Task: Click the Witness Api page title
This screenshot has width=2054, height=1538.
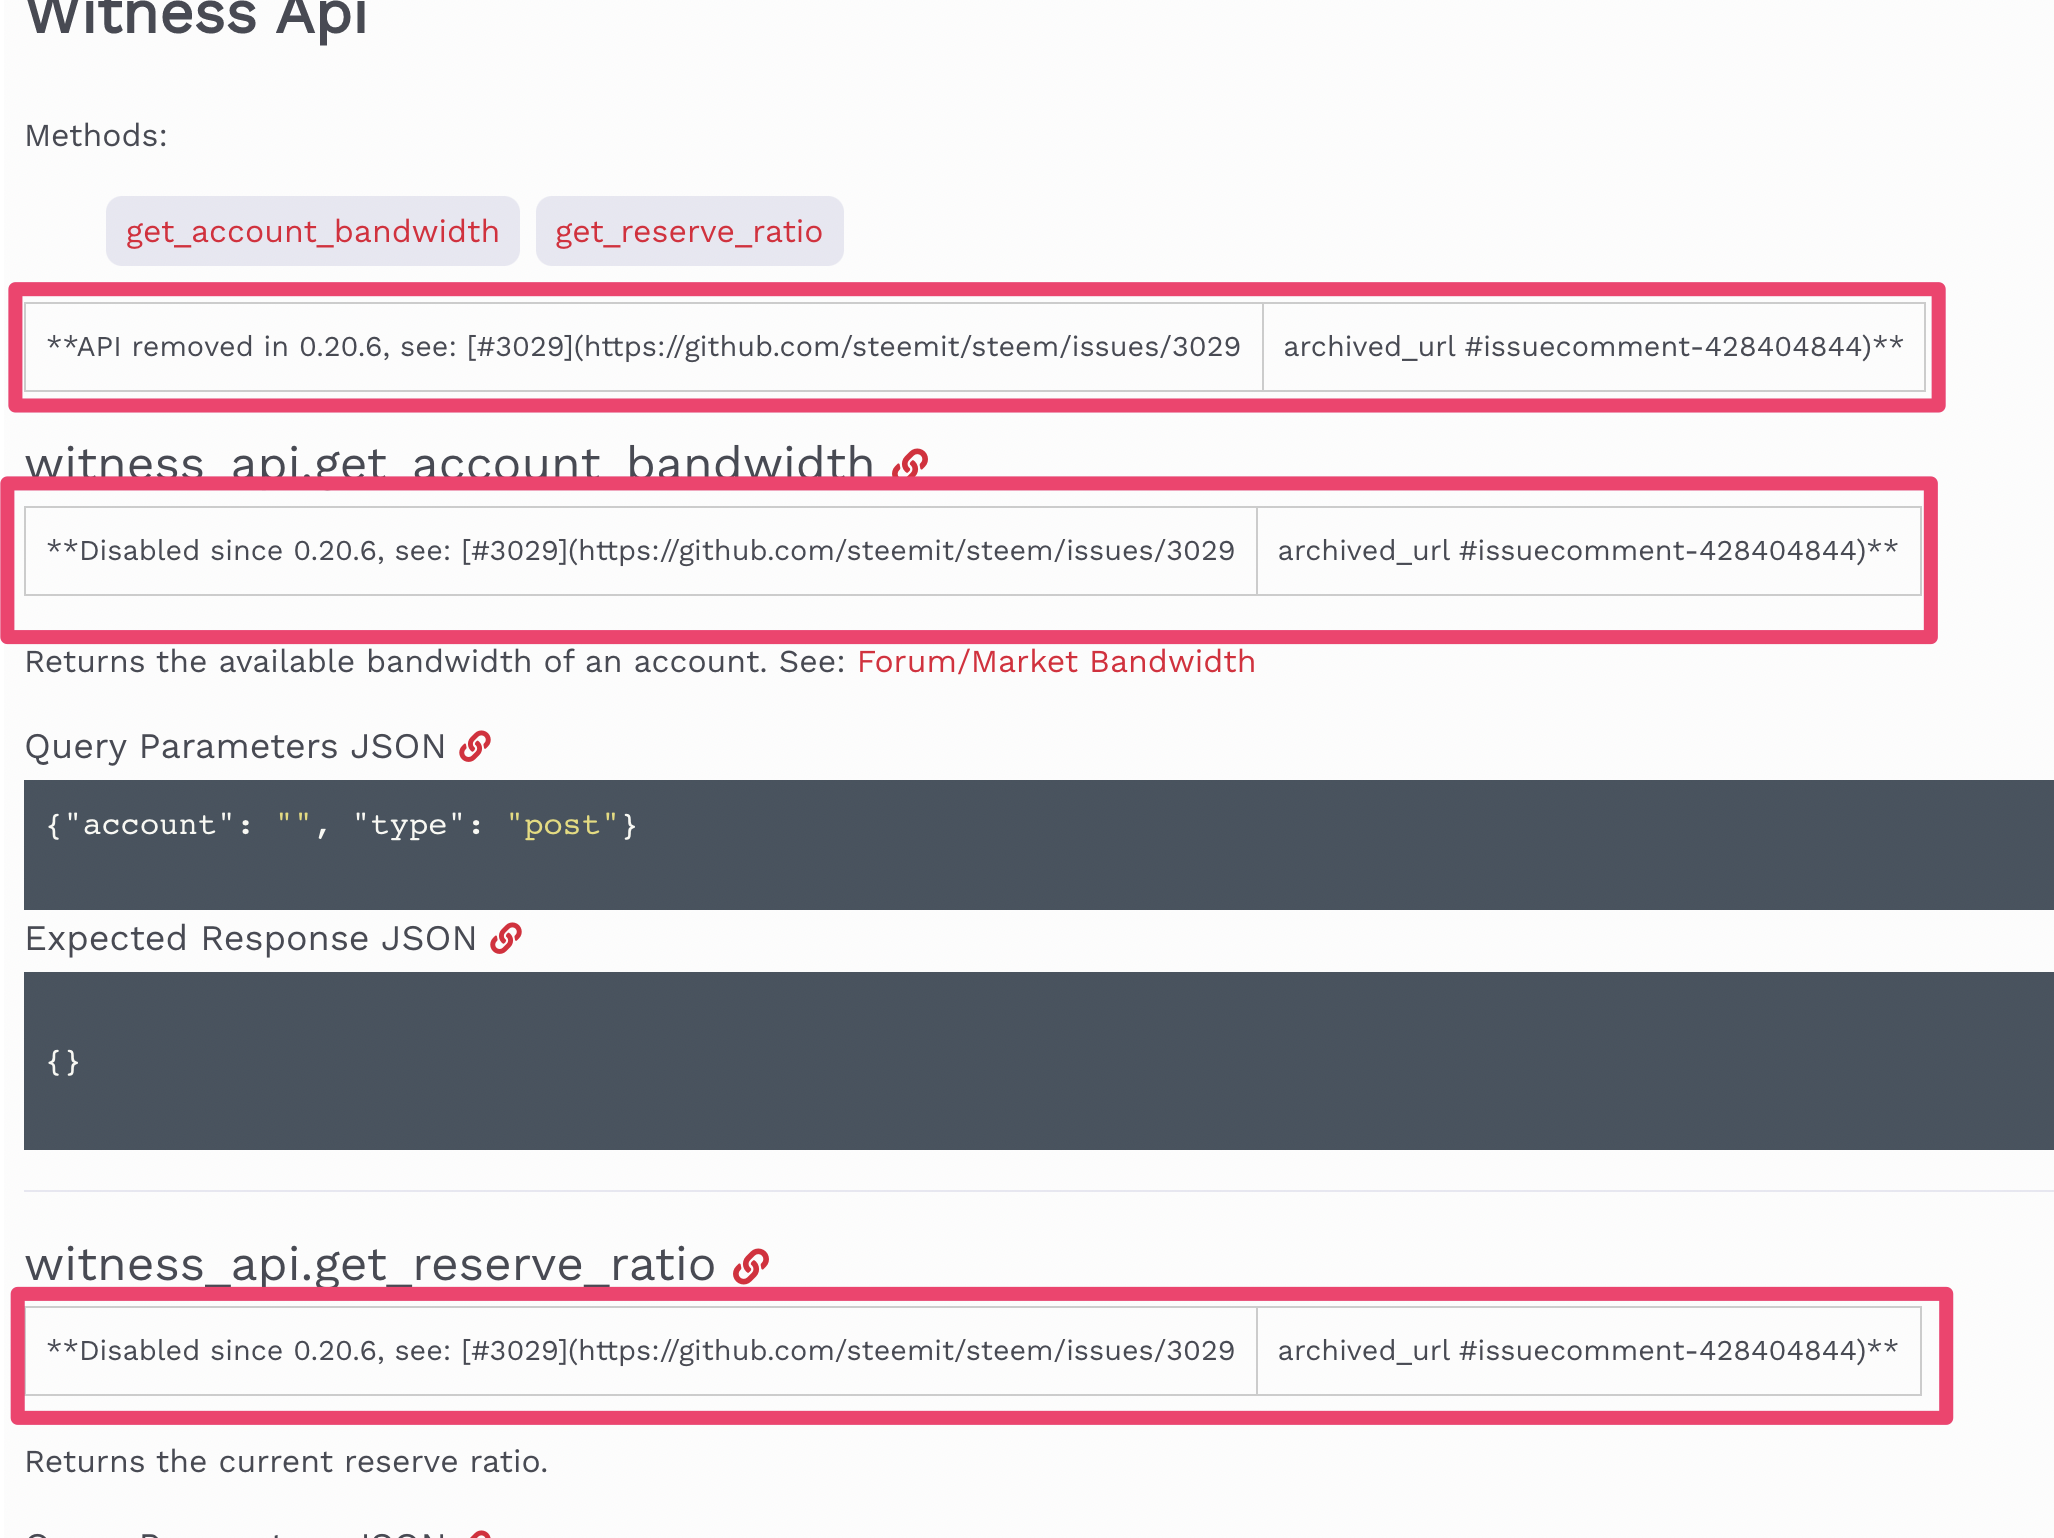Action: (197, 18)
